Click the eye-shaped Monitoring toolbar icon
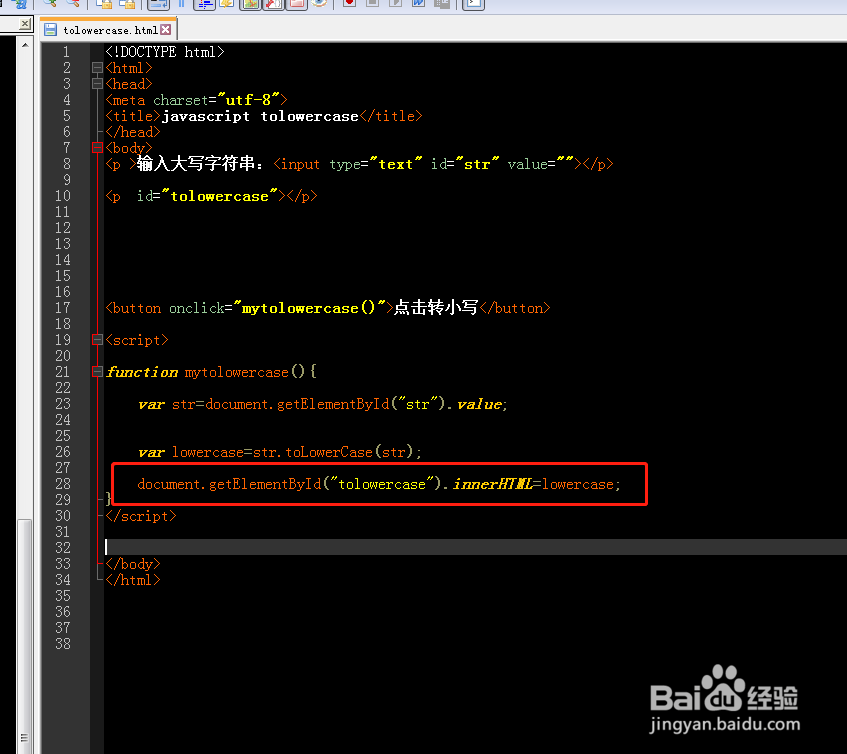 (x=319, y=4)
